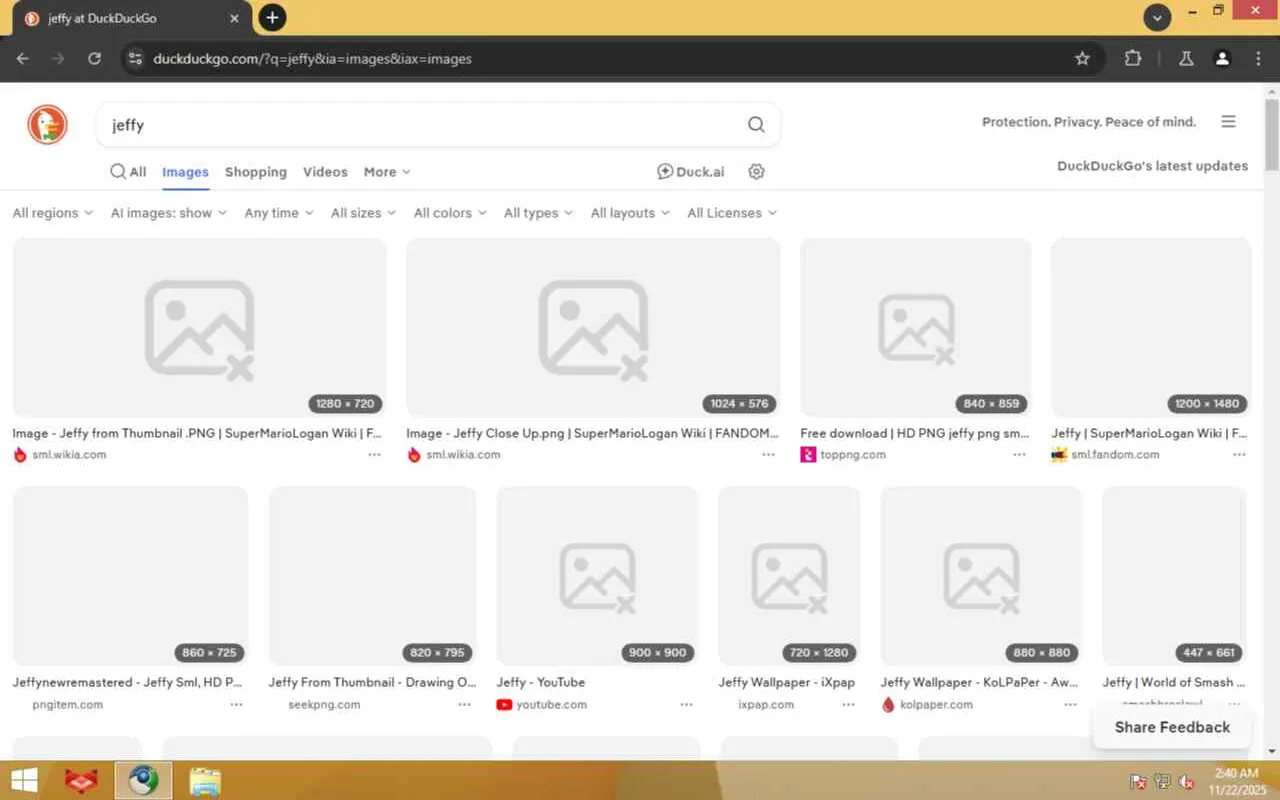Image resolution: width=1280 pixels, height=800 pixels.
Task: Open the 880 × 880 image thumbnail
Action: pyautogui.click(x=981, y=576)
